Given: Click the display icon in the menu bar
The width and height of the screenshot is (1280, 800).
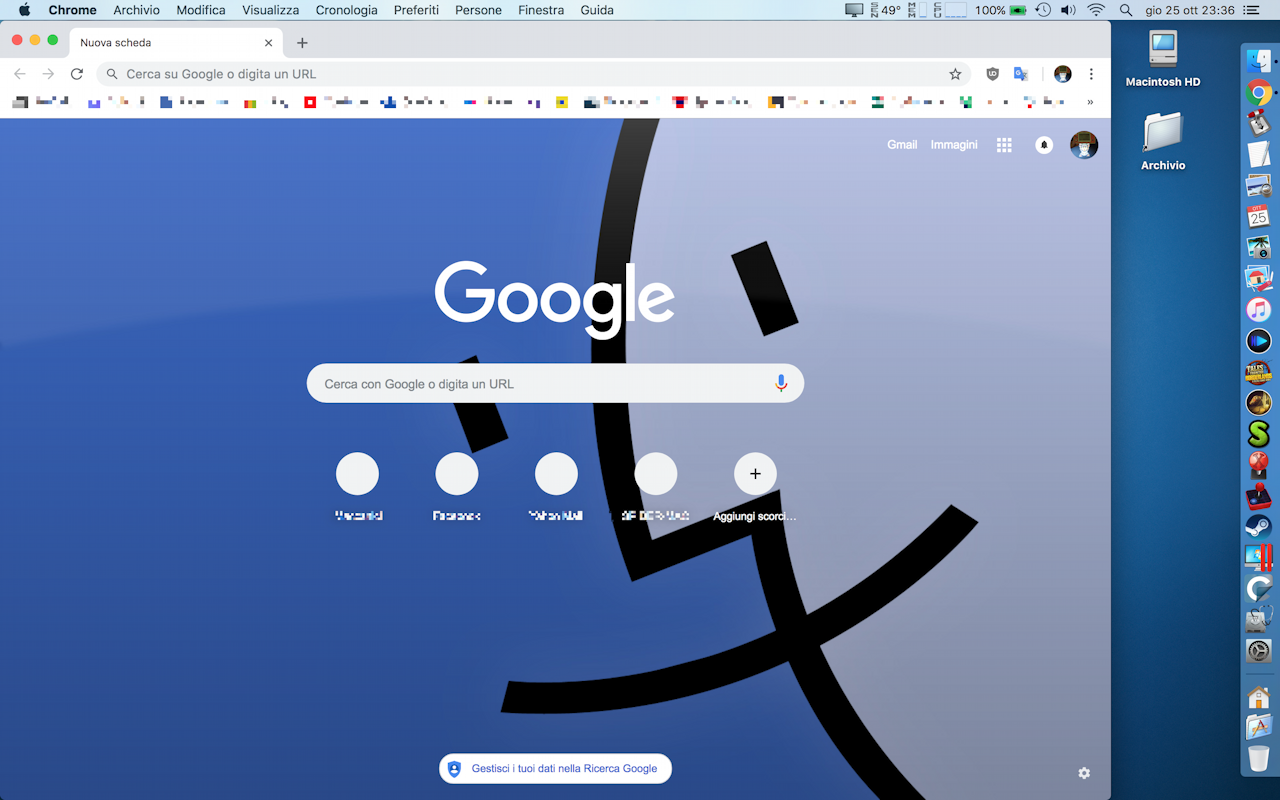Looking at the screenshot, I should (854, 10).
